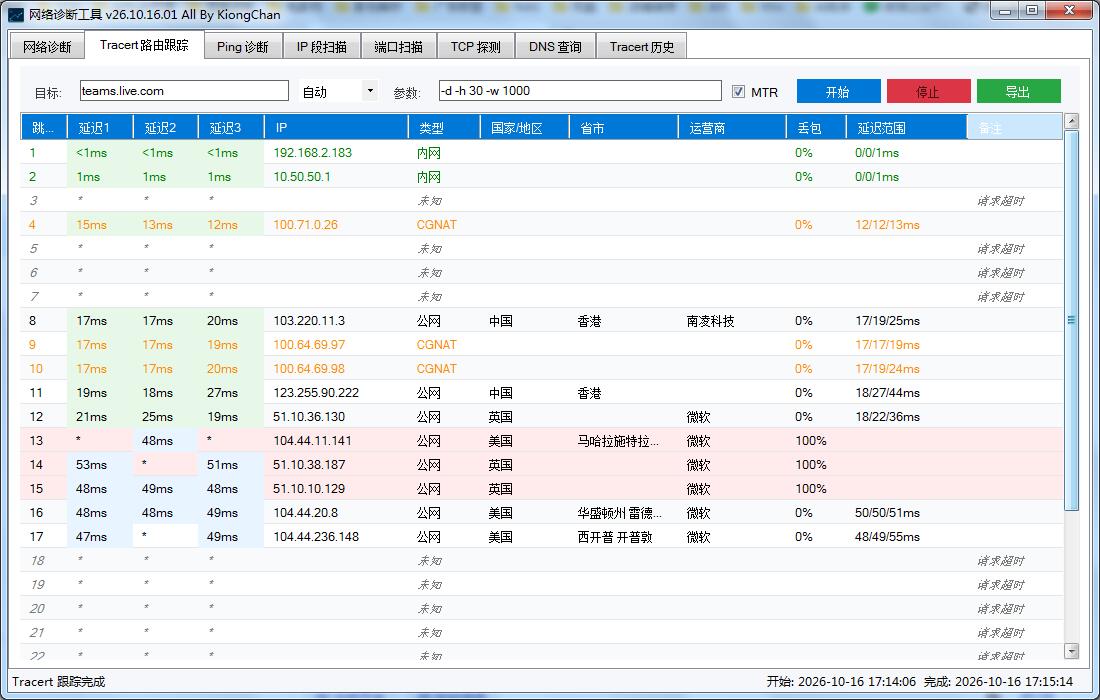
Task: Click the 丢包 column header
Action: point(816,128)
